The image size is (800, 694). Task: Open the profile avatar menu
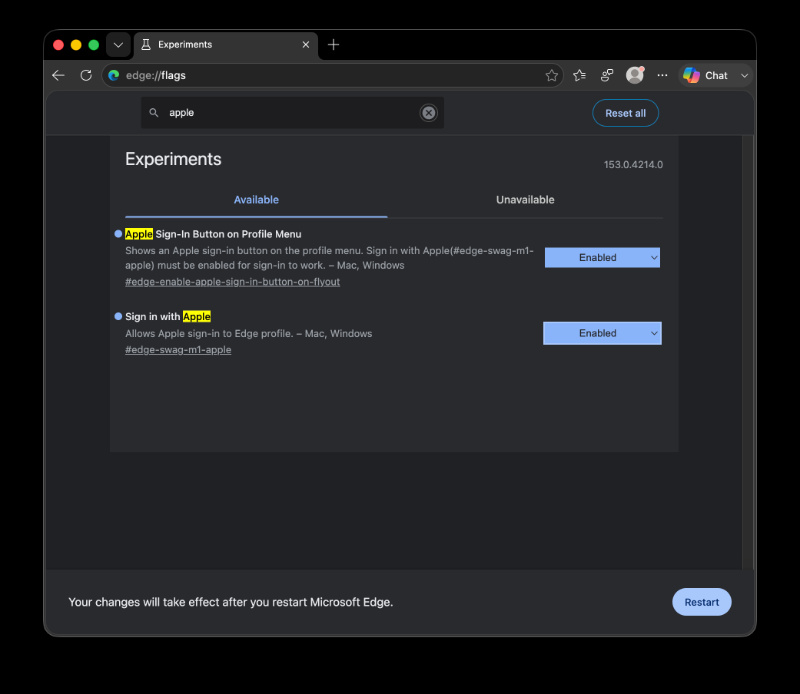coord(635,75)
